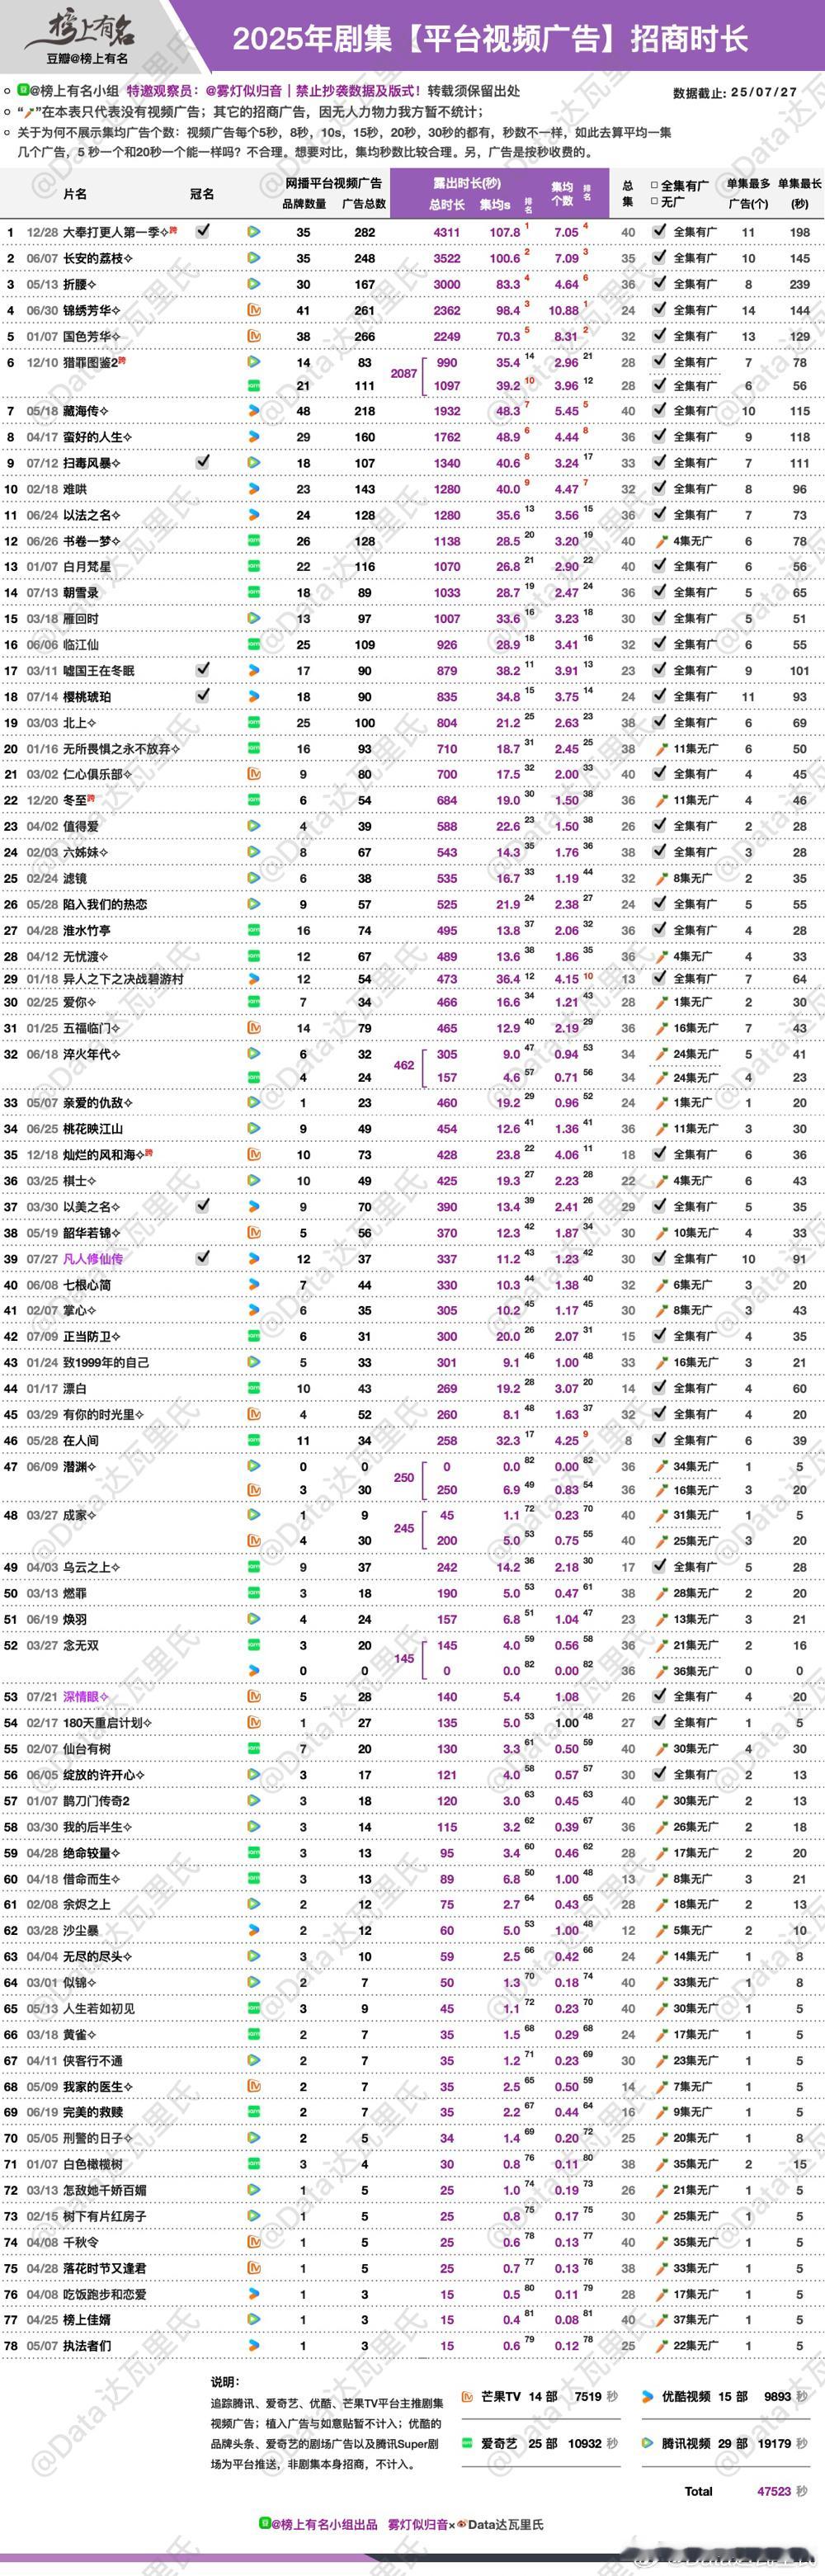The width and height of the screenshot is (825, 2576).
Task: Click the Mango TV icon for 锦绣芳华
Action: tap(254, 310)
